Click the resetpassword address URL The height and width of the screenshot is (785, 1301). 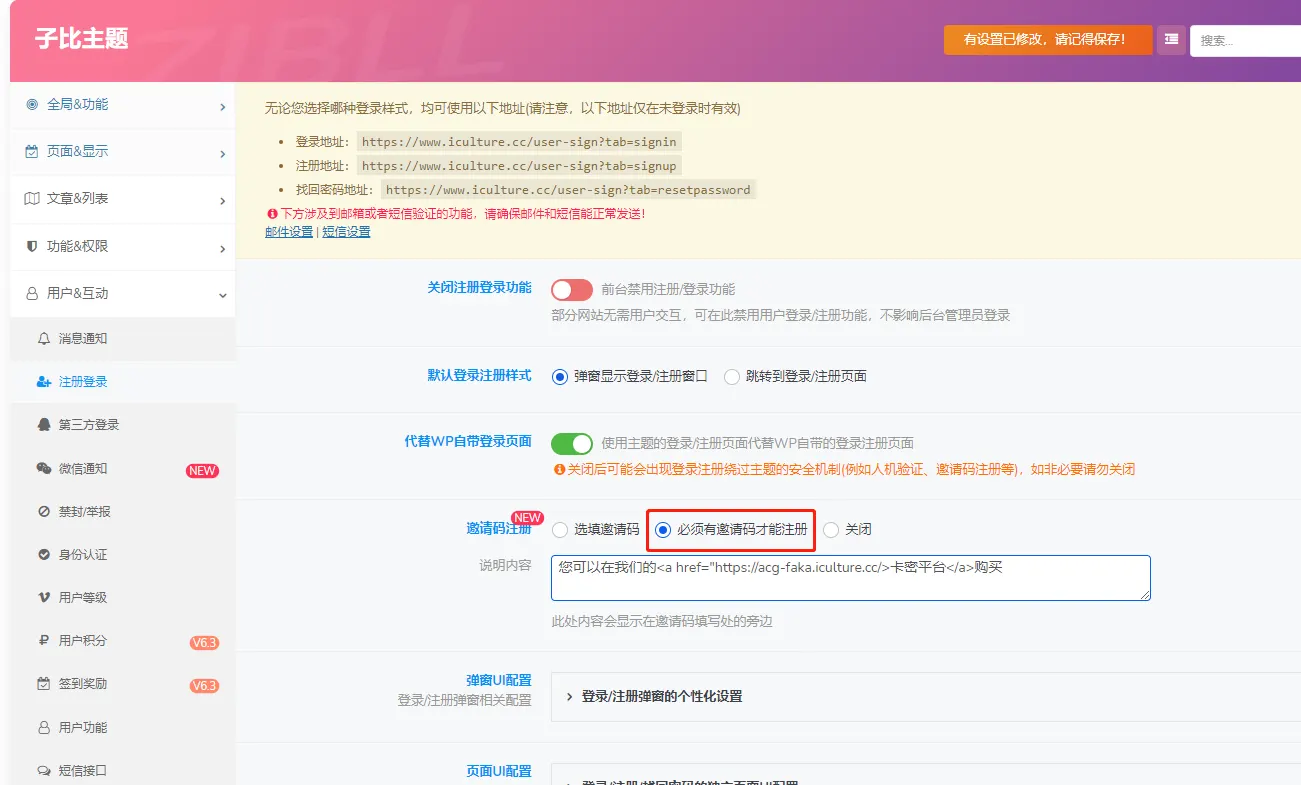(x=568, y=190)
